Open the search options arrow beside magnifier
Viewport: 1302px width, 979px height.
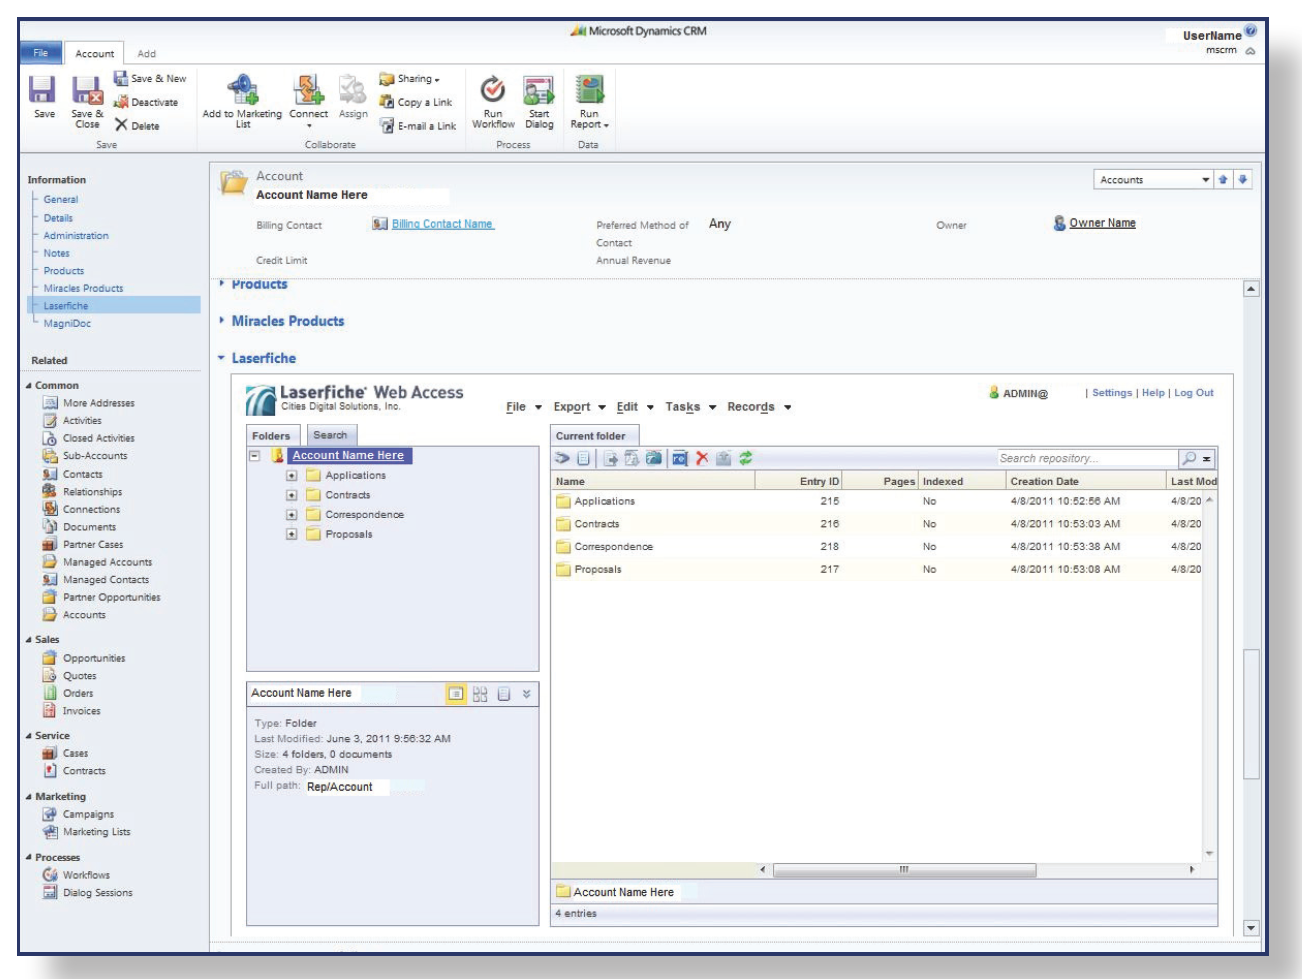[x=1207, y=459]
